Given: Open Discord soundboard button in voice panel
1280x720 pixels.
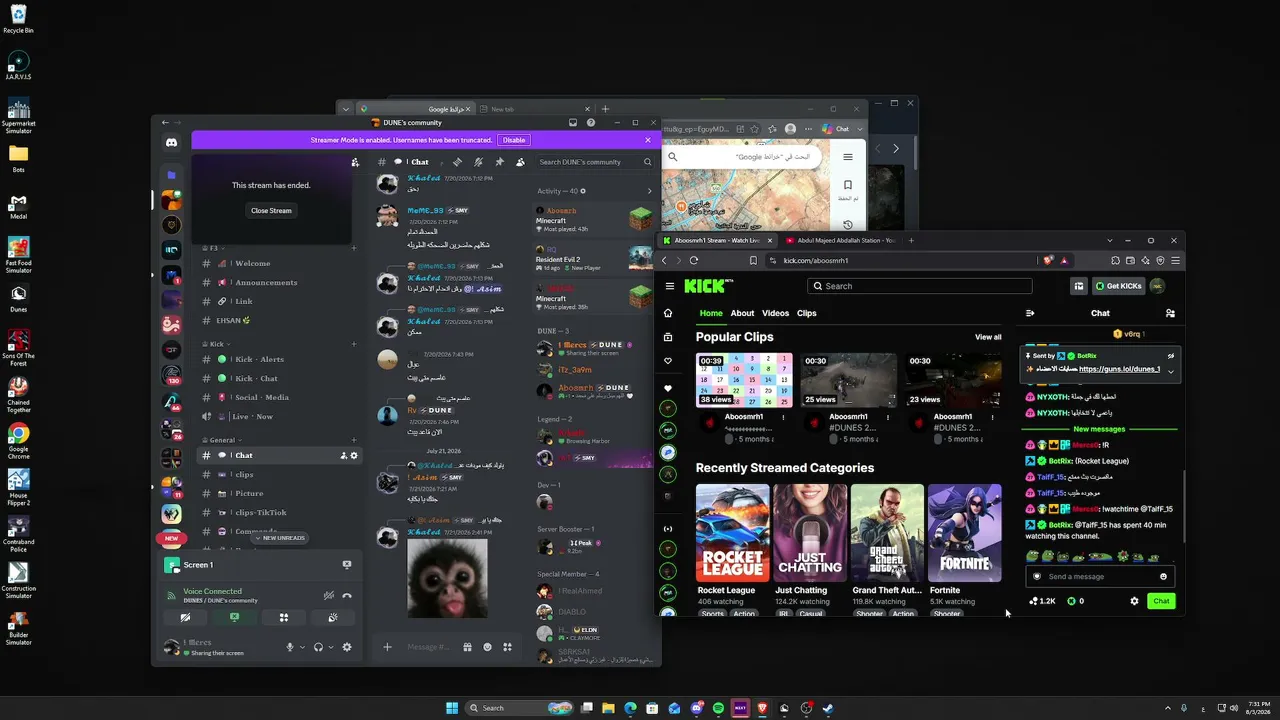Looking at the screenshot, I should (333, 618).
